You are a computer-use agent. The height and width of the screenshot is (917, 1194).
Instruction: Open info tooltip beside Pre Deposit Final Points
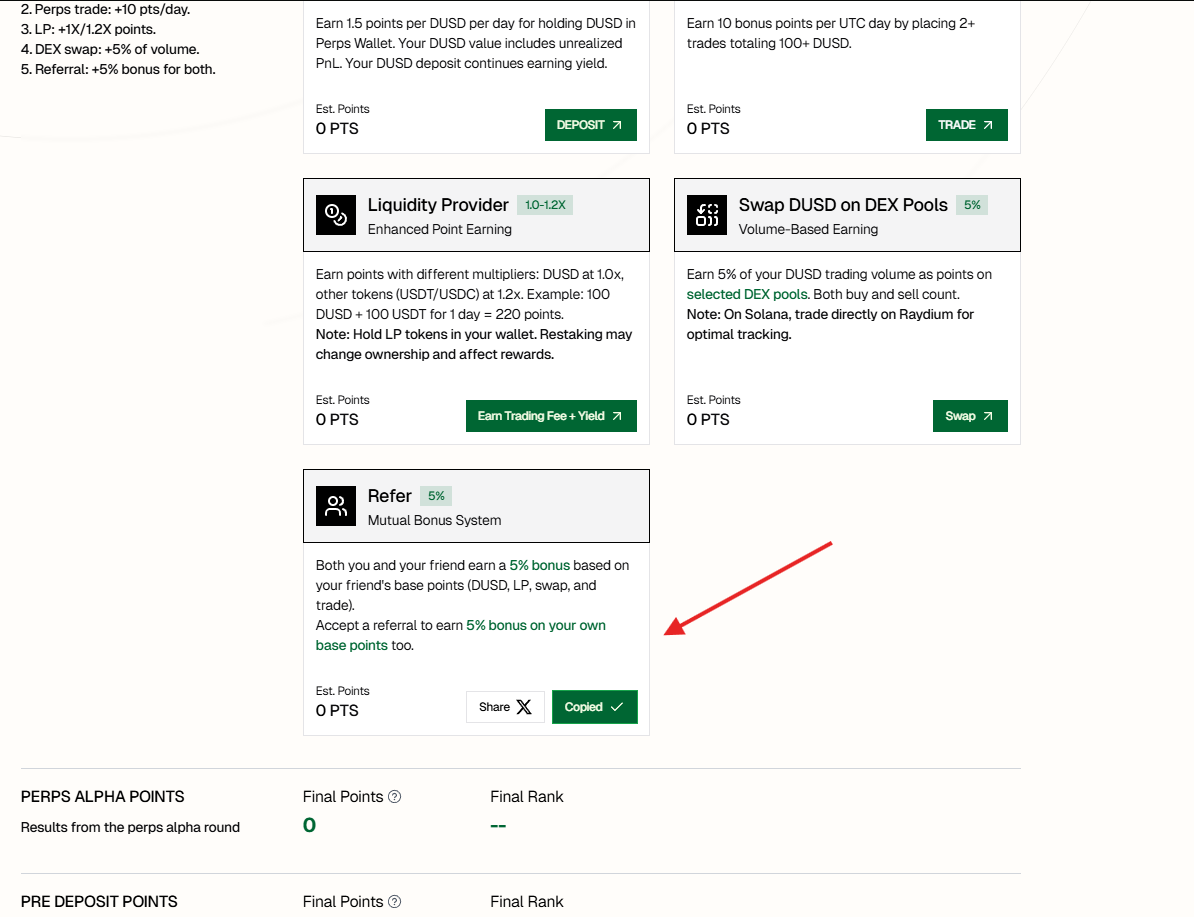[x=394, y=902]
